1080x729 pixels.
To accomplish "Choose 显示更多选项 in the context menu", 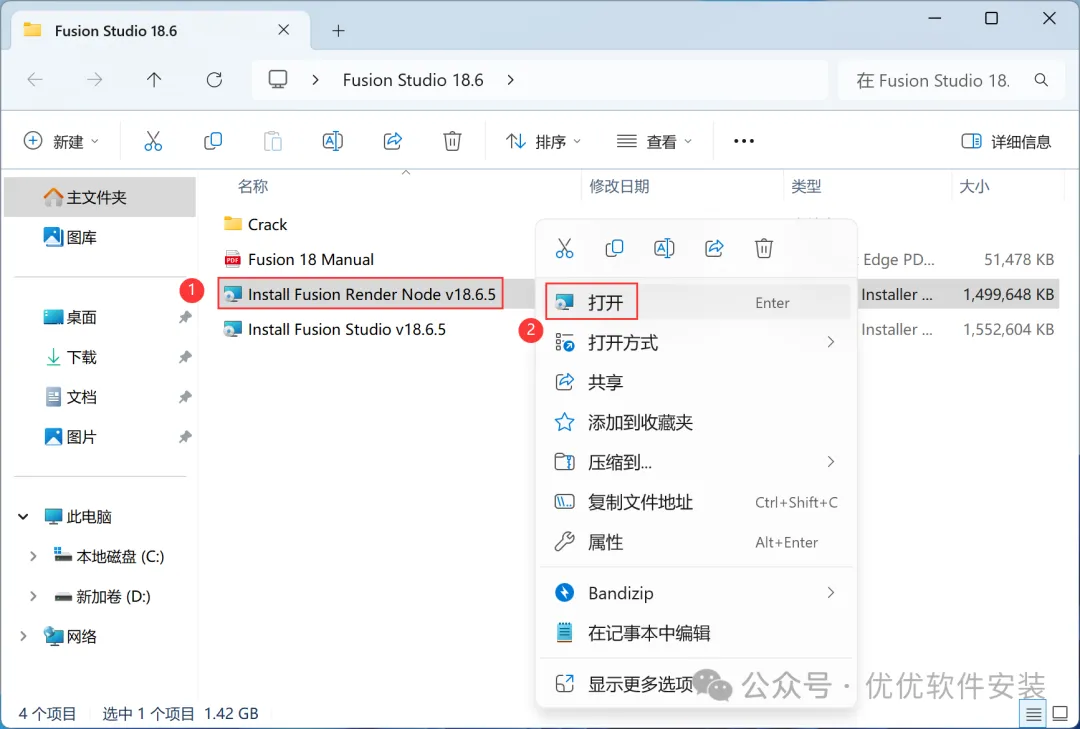I will [697, 684].
